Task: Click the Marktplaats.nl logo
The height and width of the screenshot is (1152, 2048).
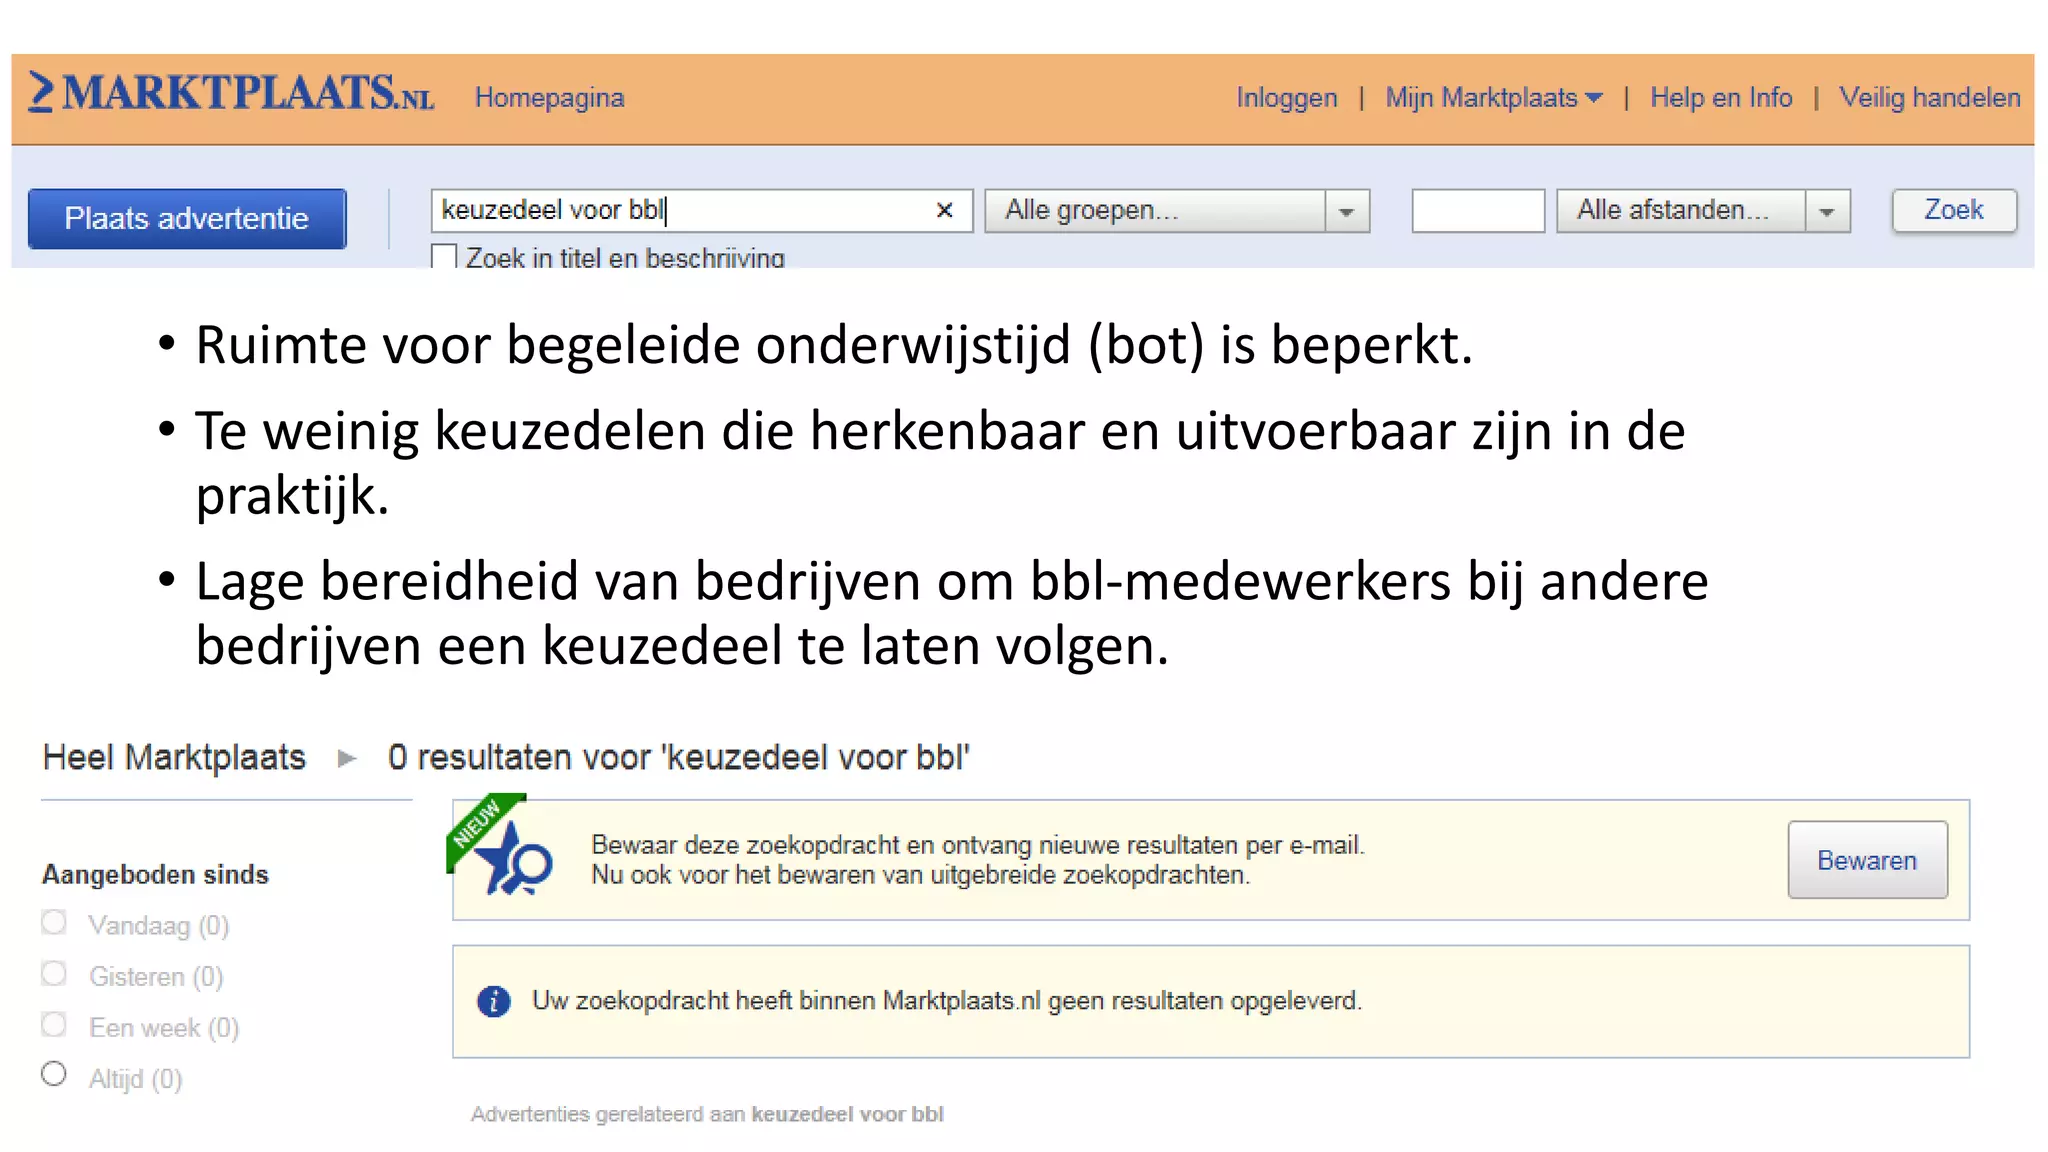Action: [x=231, y=92]
